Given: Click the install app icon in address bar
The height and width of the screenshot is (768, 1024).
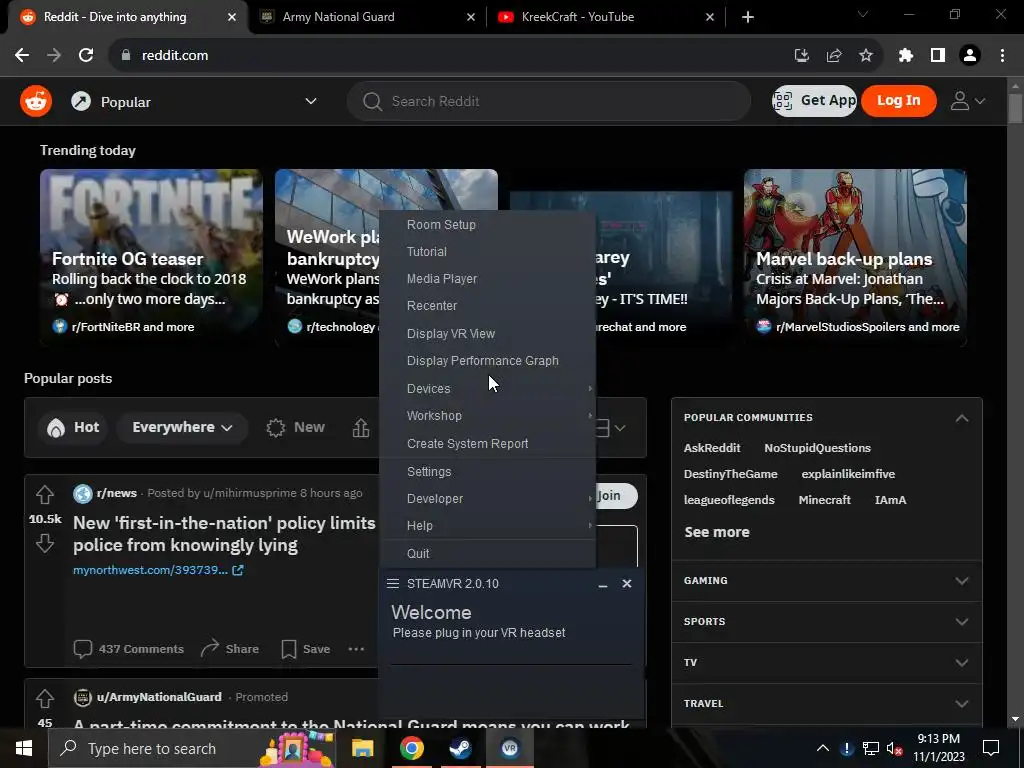Looking at the screenshot, I should (x=802, y=56).
